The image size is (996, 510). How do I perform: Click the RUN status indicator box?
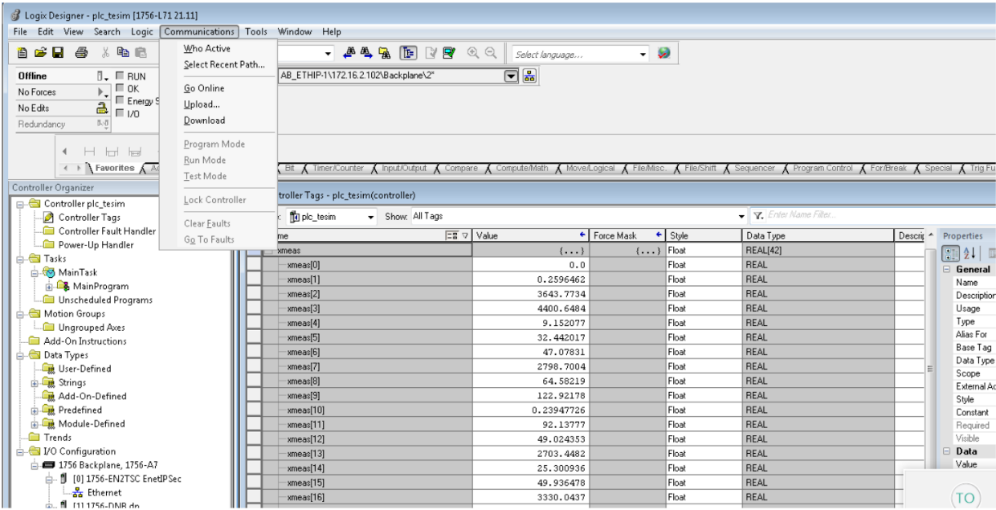[x=119, y=76]
